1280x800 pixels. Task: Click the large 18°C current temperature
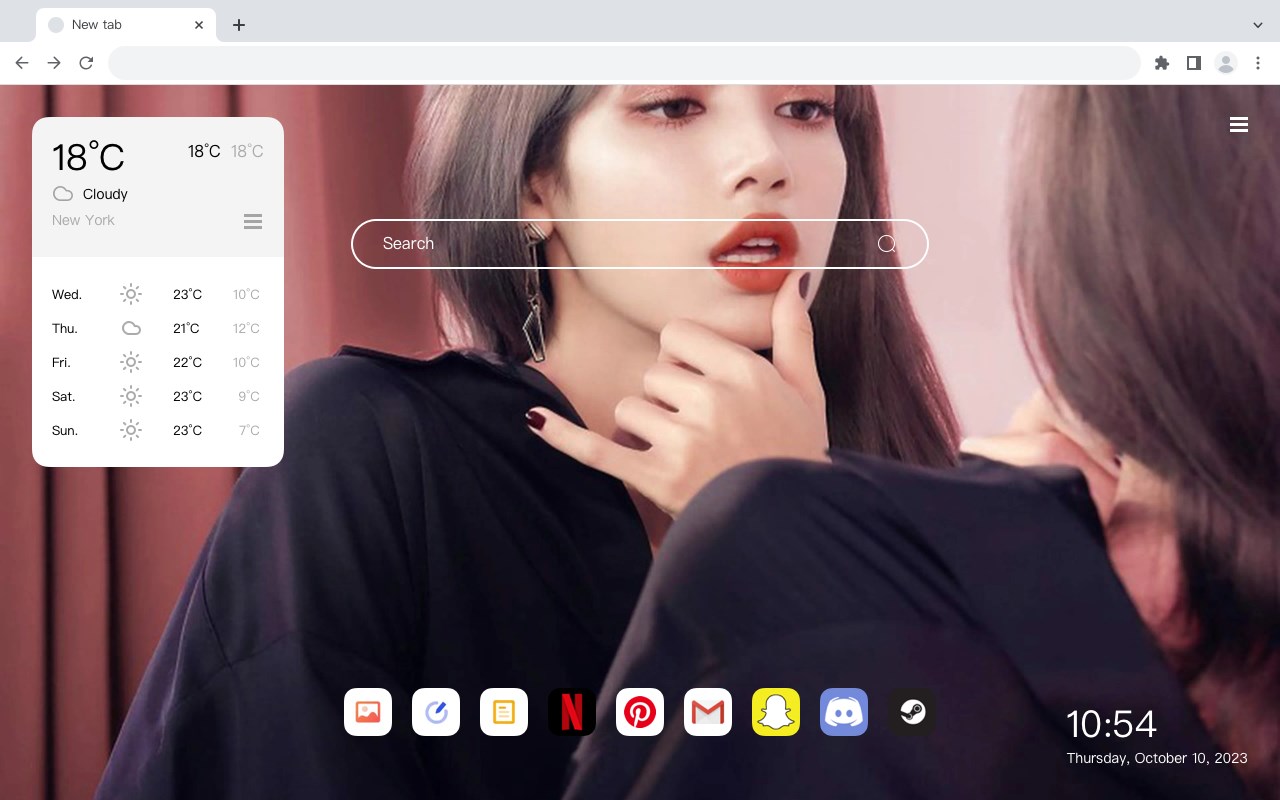(x=88, y=157)
